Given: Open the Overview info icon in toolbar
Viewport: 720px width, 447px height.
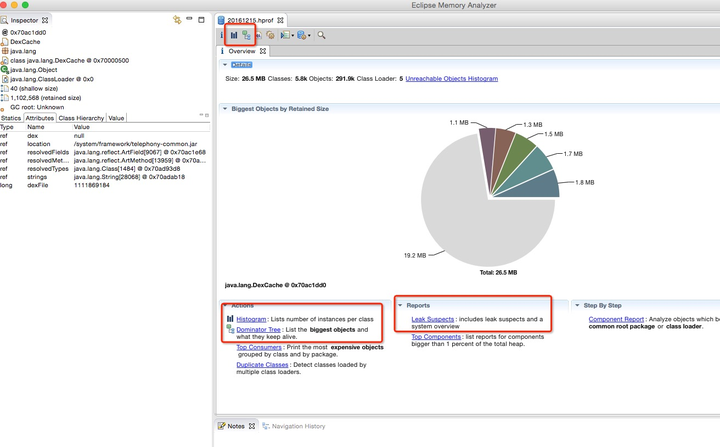Looking at the screenshot, I should (221, 35).
